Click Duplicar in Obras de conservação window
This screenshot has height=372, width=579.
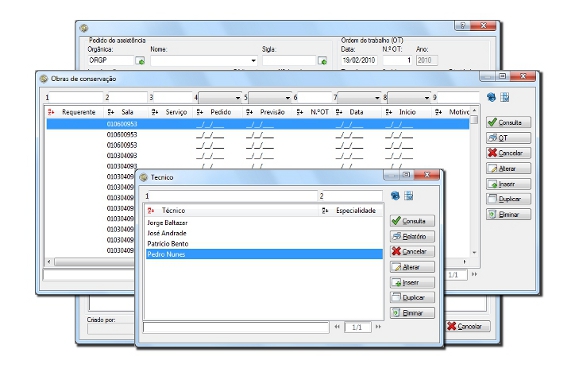tap(508, 199)
